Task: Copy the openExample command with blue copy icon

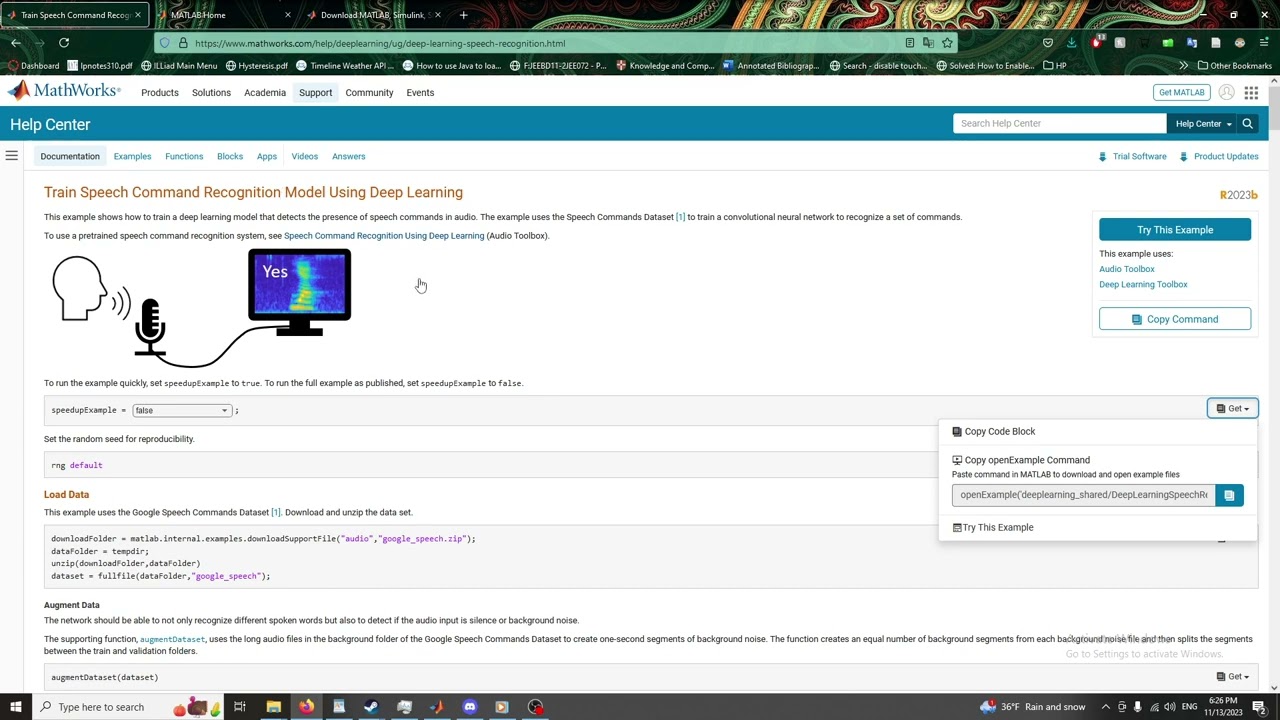Action: tap(1229, 495)
